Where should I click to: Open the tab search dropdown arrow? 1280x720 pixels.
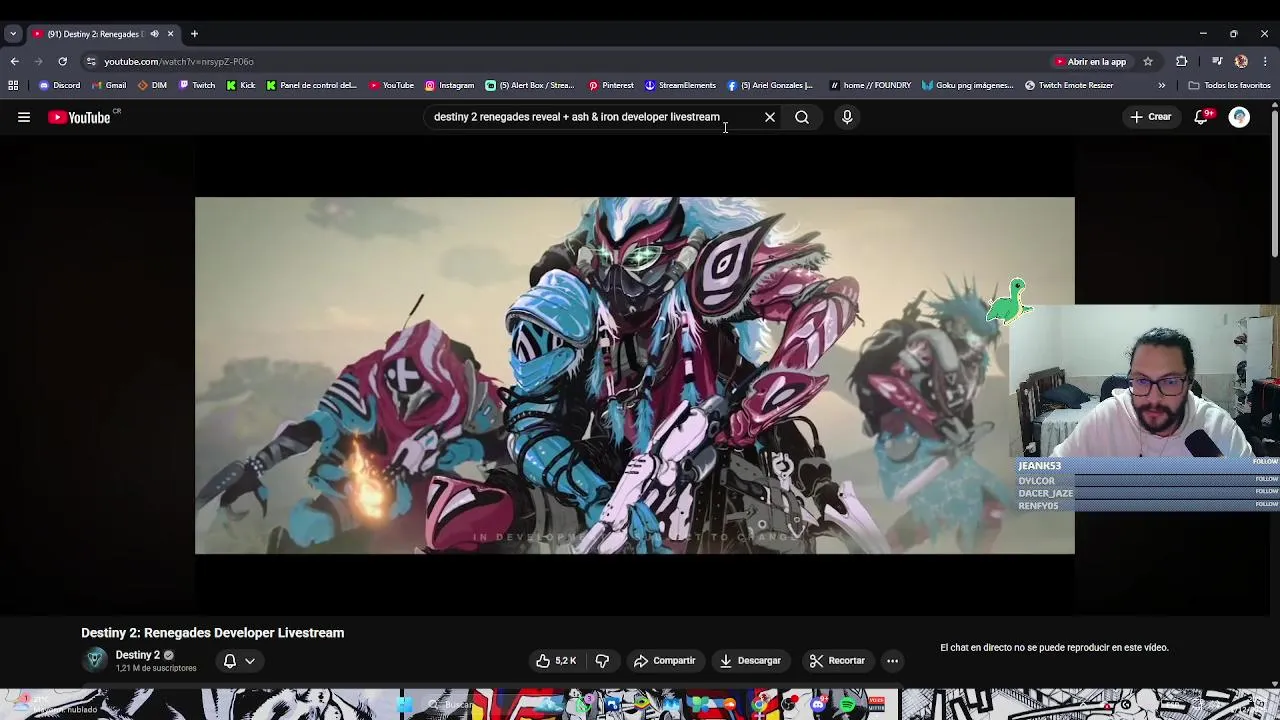point(12,34)
